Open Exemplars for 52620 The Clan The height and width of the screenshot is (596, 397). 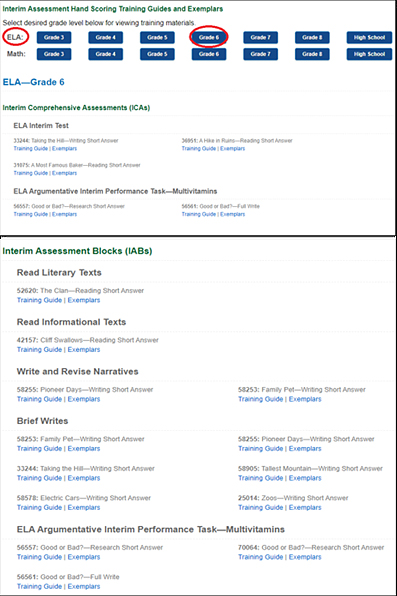84,300
